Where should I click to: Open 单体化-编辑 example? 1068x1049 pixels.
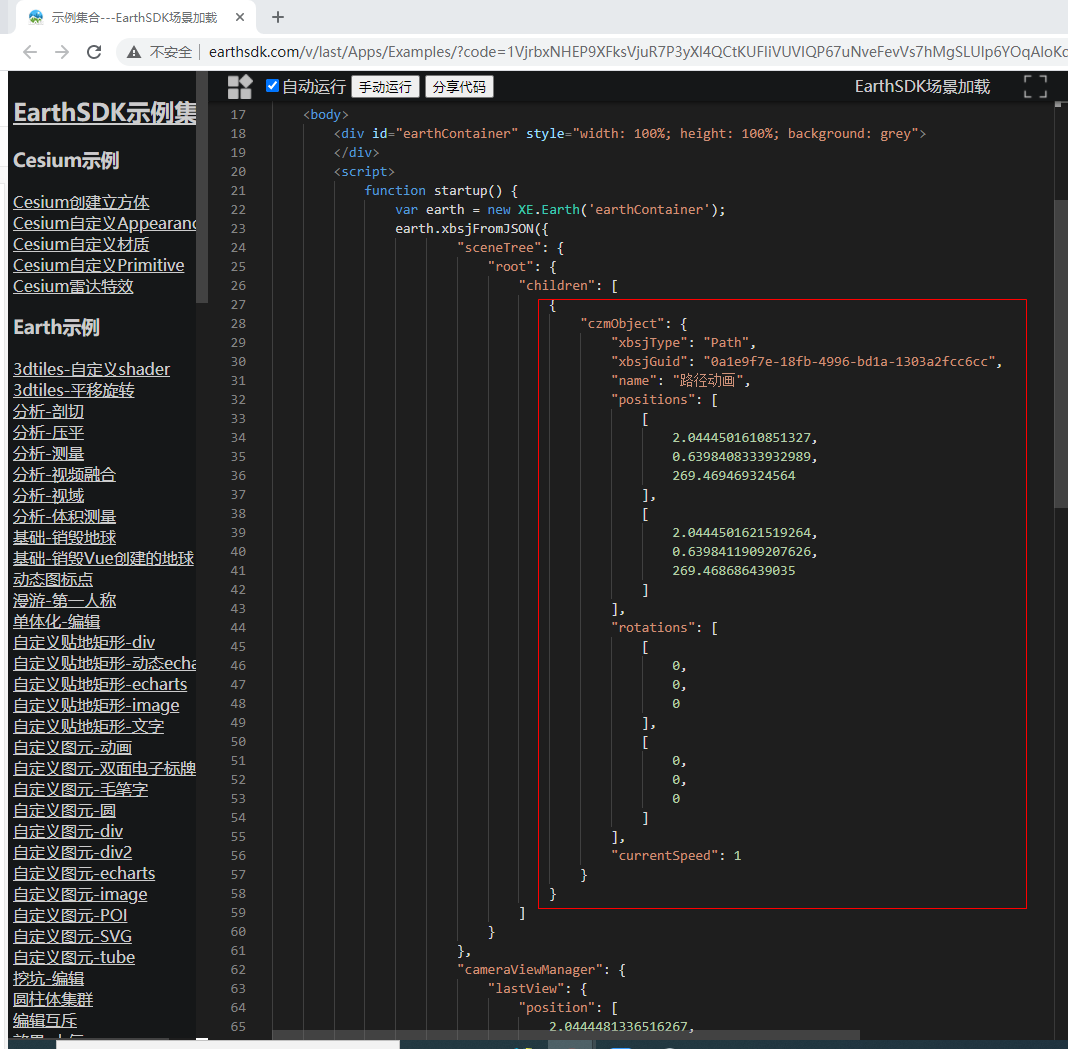pos(57,622)
